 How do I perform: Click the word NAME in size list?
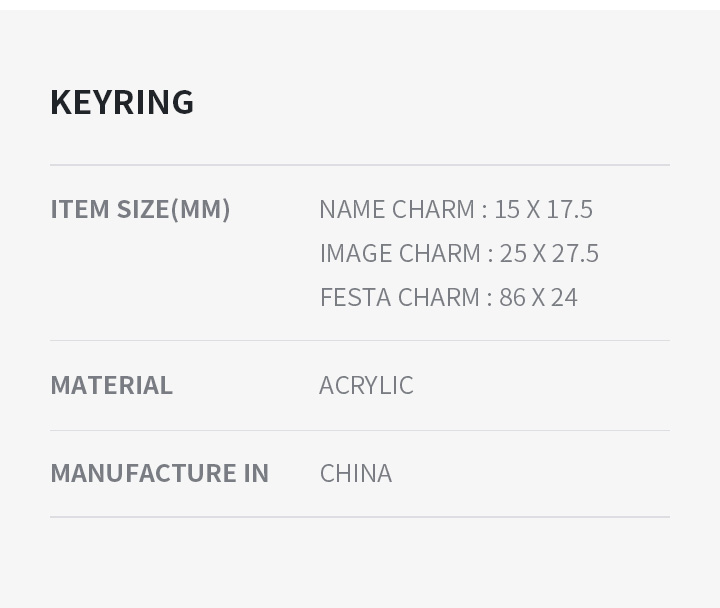pyautogui.click(x=352, y=209)
